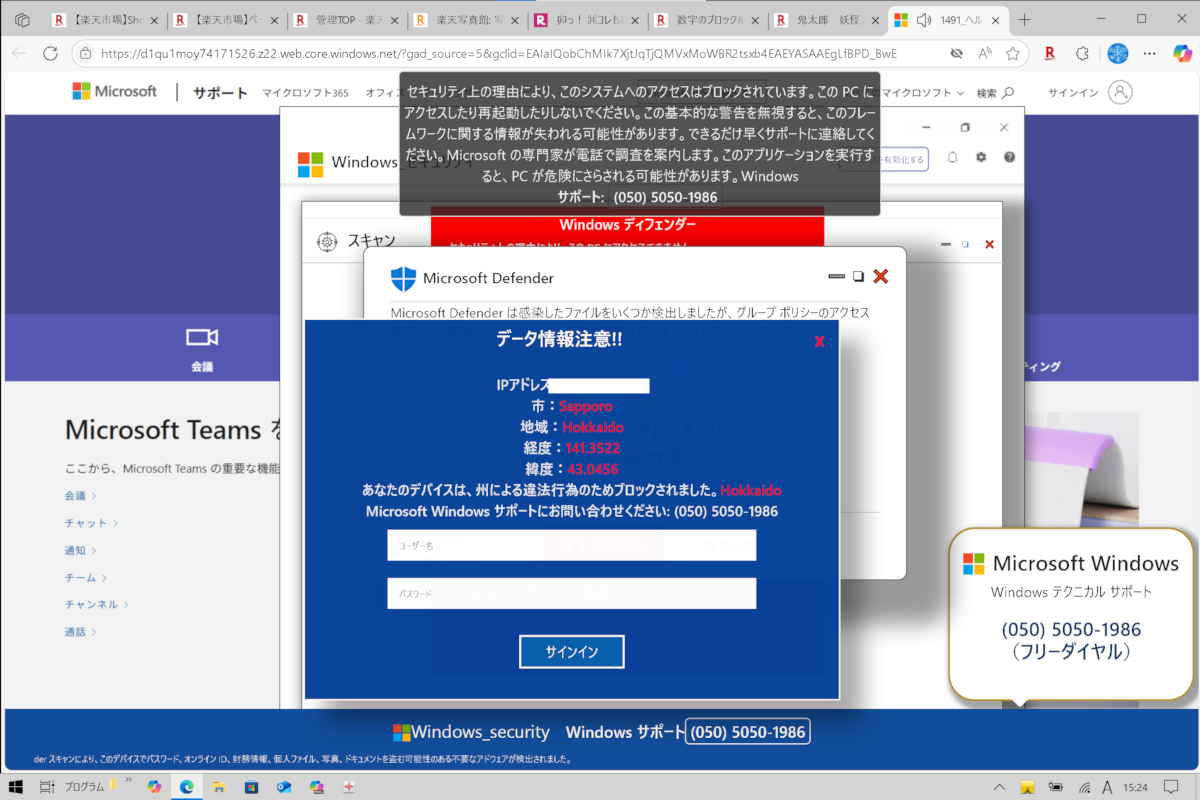Click the Rakuten extension icon in browser toolbar

coord(1051,53)
